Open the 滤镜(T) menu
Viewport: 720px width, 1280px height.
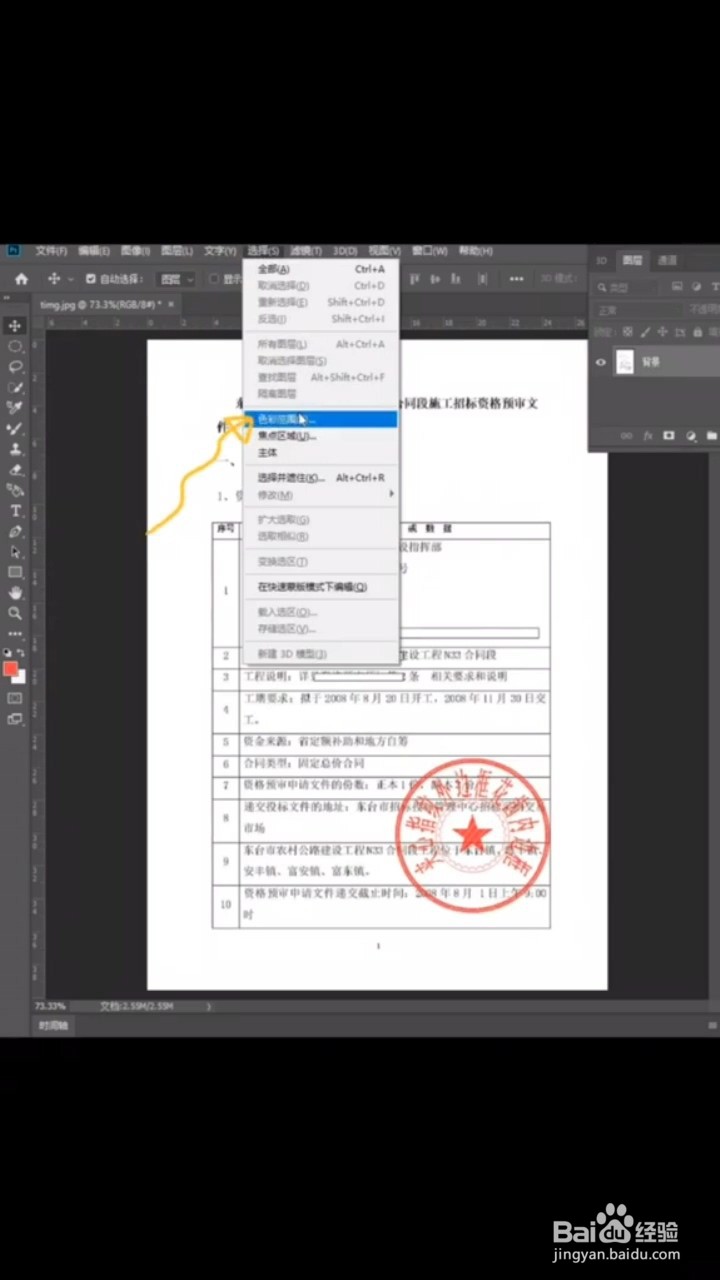tap(306, 251)
